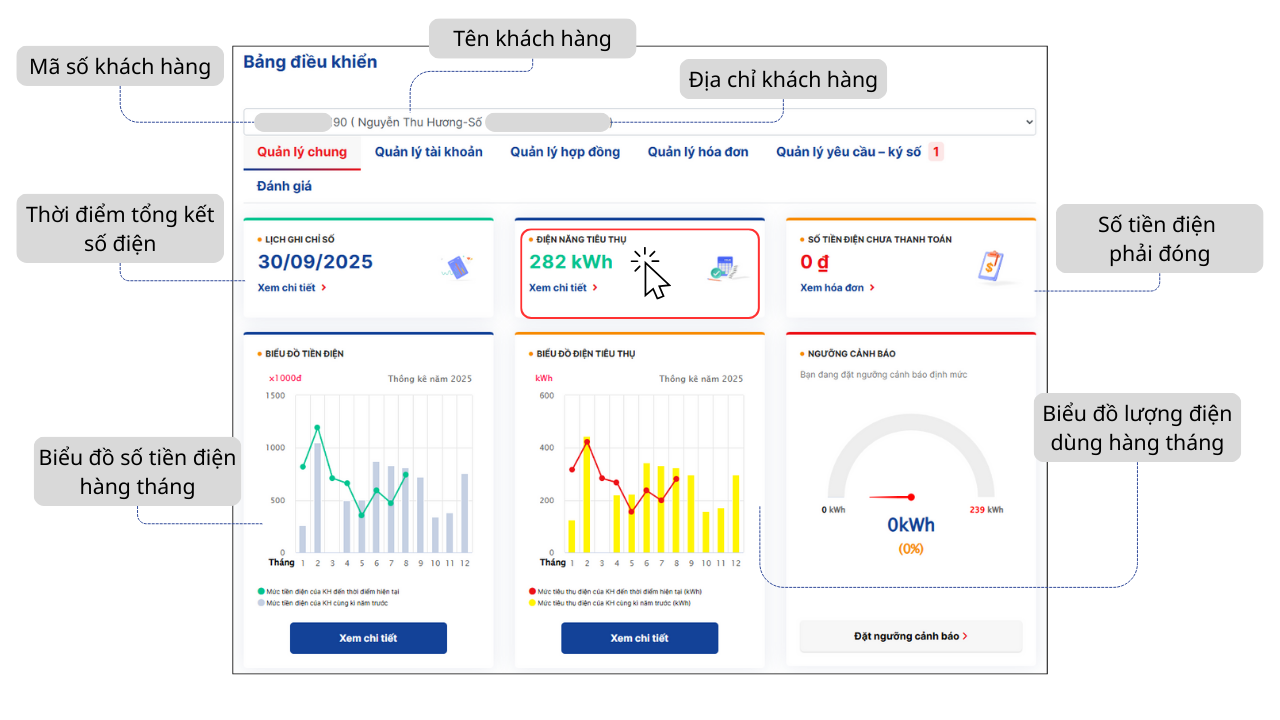Click the red chevron next to Xem hóa đơn
Viewport: 1280px width, 720px height.
pyautogui.click(x=872, y=288)
